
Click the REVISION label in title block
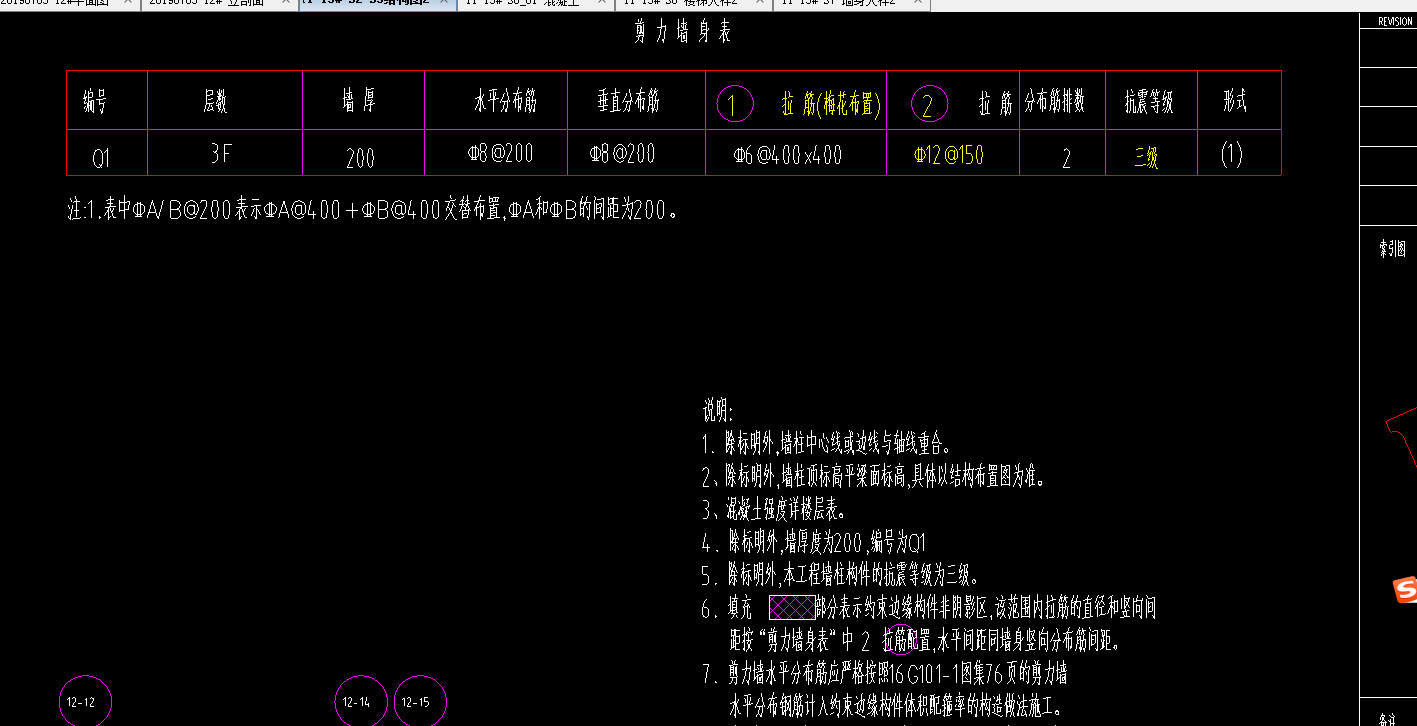[1394, 22]
